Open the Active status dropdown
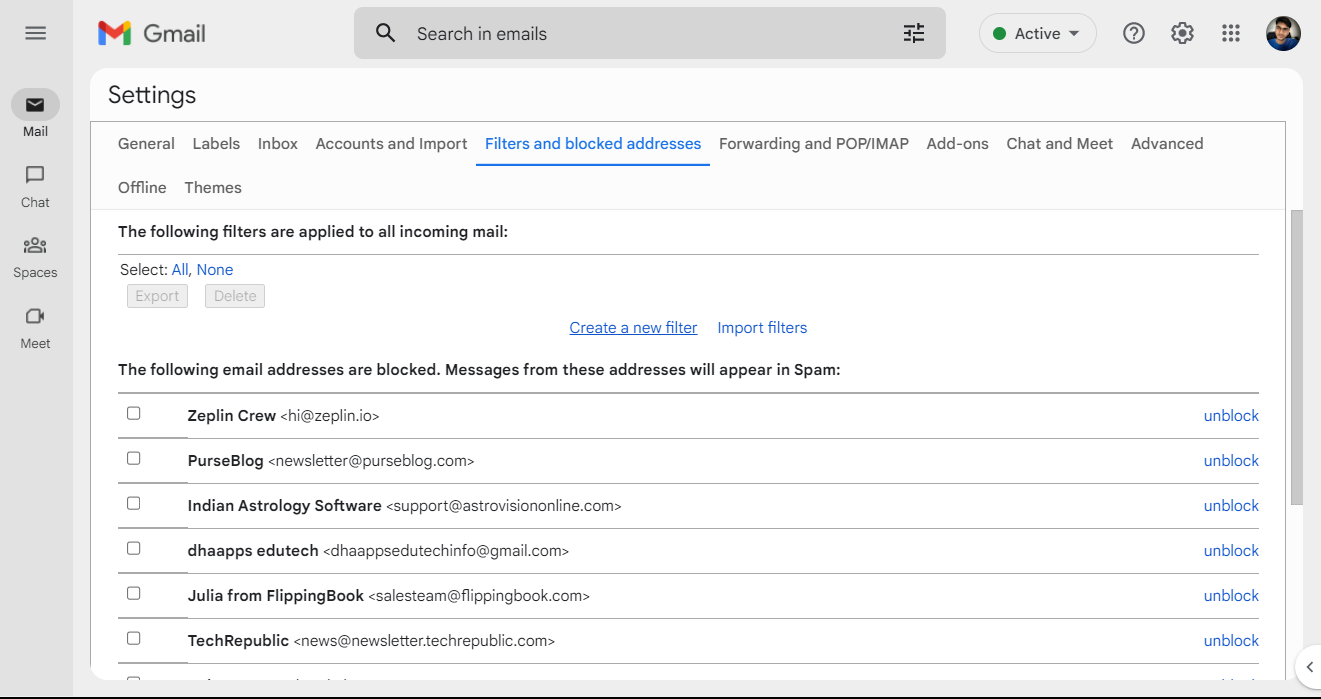The width and height of the screenshot is (1321, 699). 1037,33
